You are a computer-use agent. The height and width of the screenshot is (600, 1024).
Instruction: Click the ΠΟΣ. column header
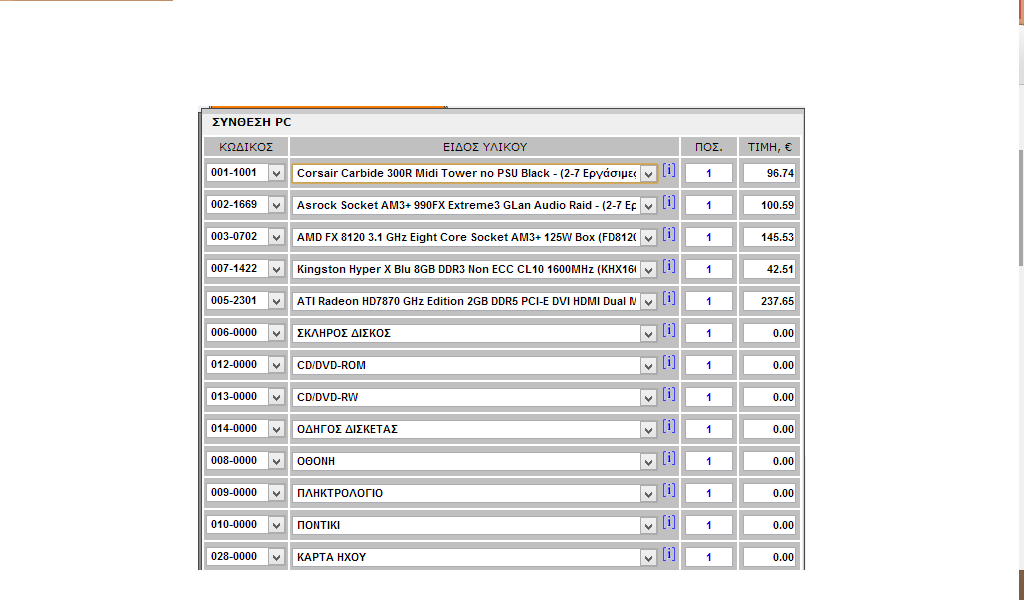coord(709,147)
